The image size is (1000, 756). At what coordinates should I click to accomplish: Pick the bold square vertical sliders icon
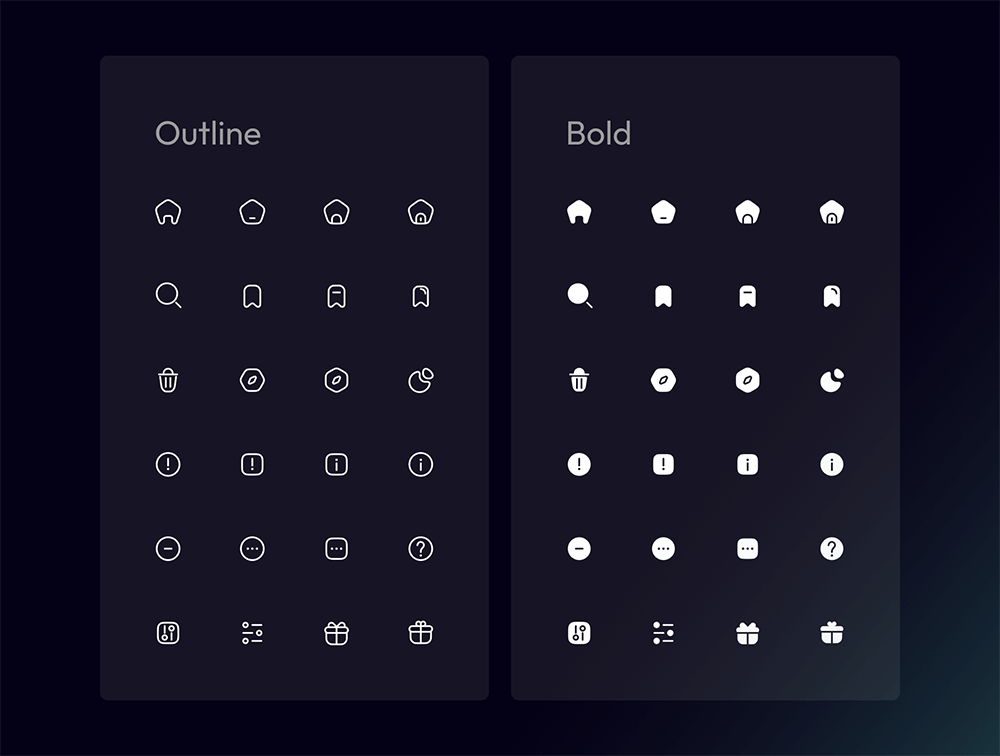(x=579, y=632)
